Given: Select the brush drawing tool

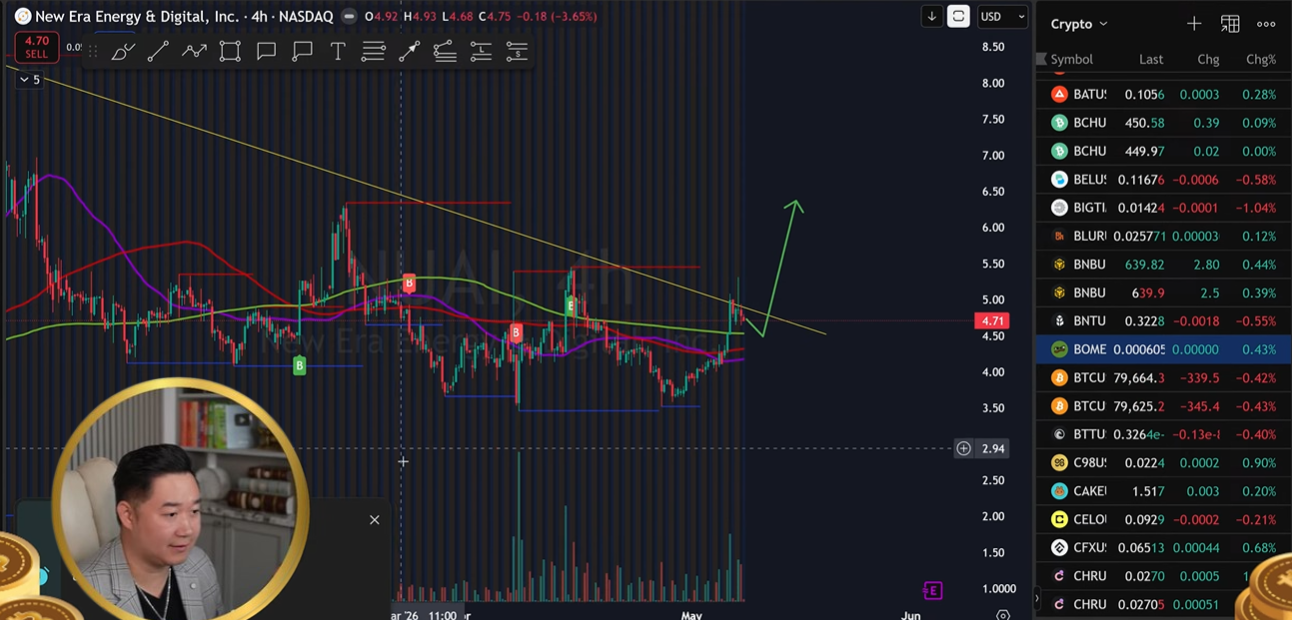Looking at the screenshot, I should (123, 52).
